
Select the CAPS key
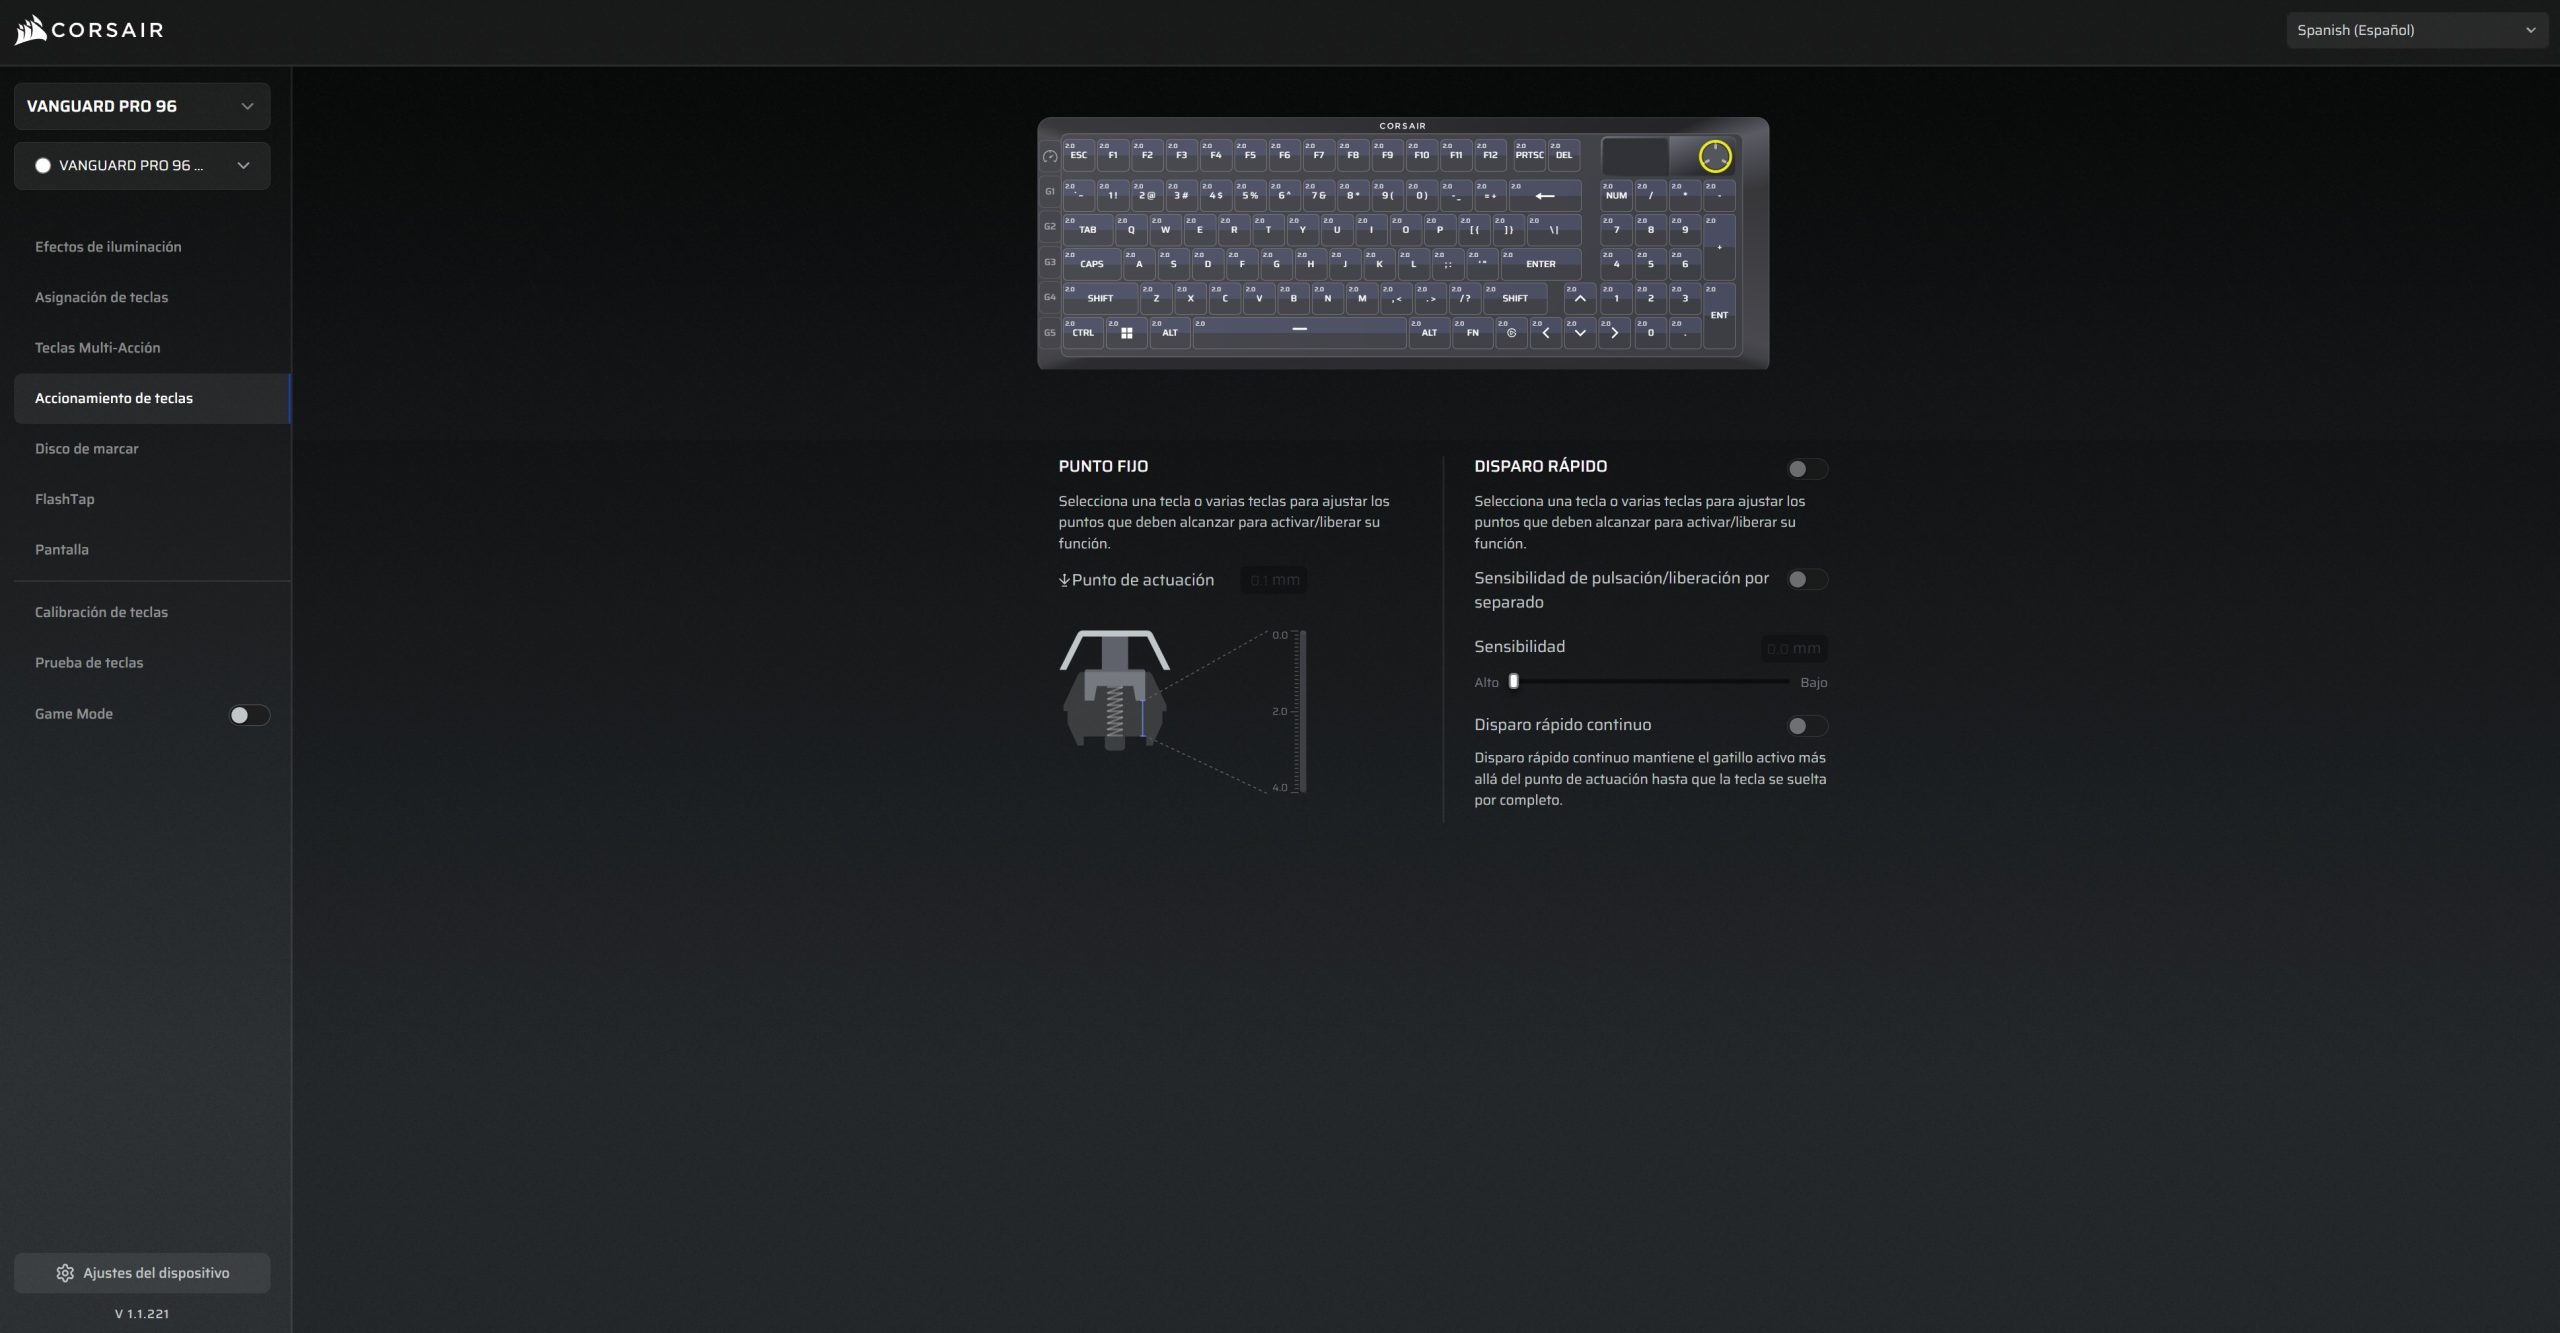[1091, 264]
